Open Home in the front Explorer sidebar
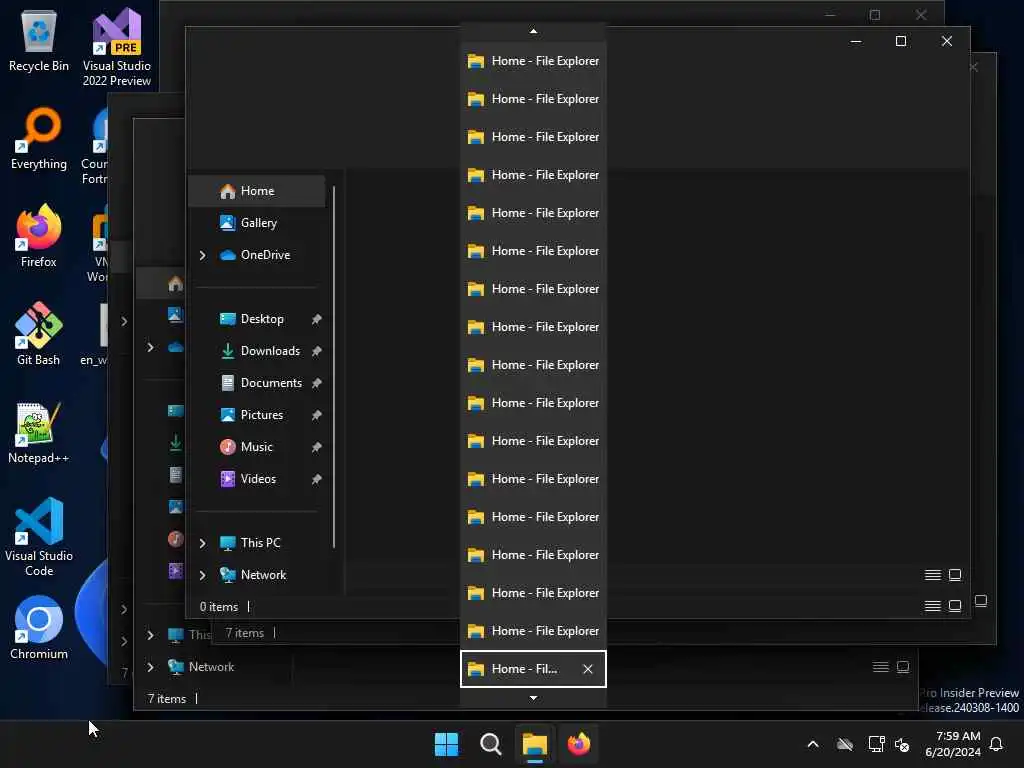The height and width of the screenshot is (768, 1024). click(x=257, y=191)
